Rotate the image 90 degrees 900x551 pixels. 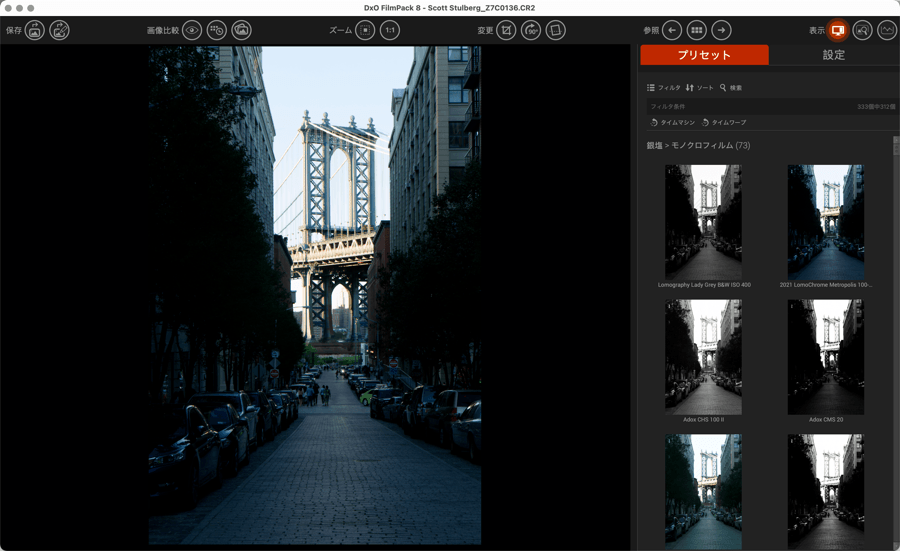tap(531, 31)
